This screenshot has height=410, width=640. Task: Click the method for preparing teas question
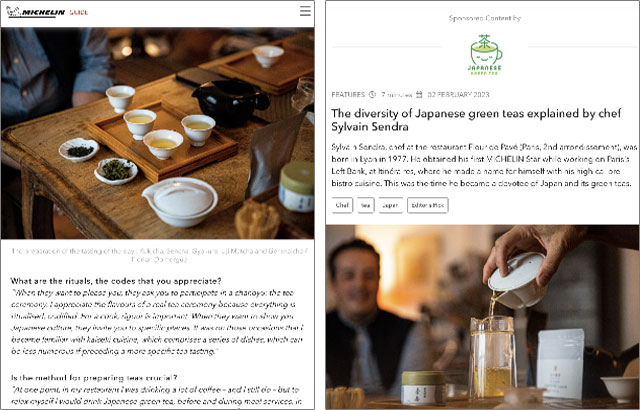pos(94,377)
